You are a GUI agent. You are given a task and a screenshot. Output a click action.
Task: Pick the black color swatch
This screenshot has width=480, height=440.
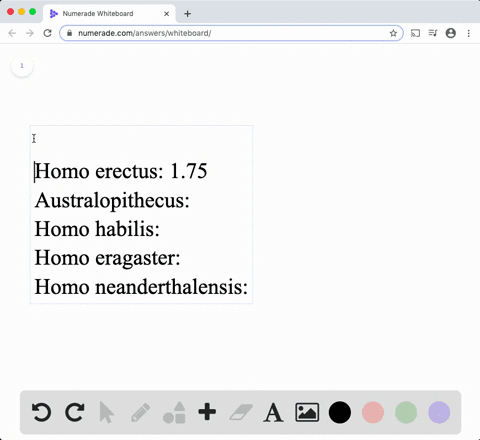click(340, 412)
